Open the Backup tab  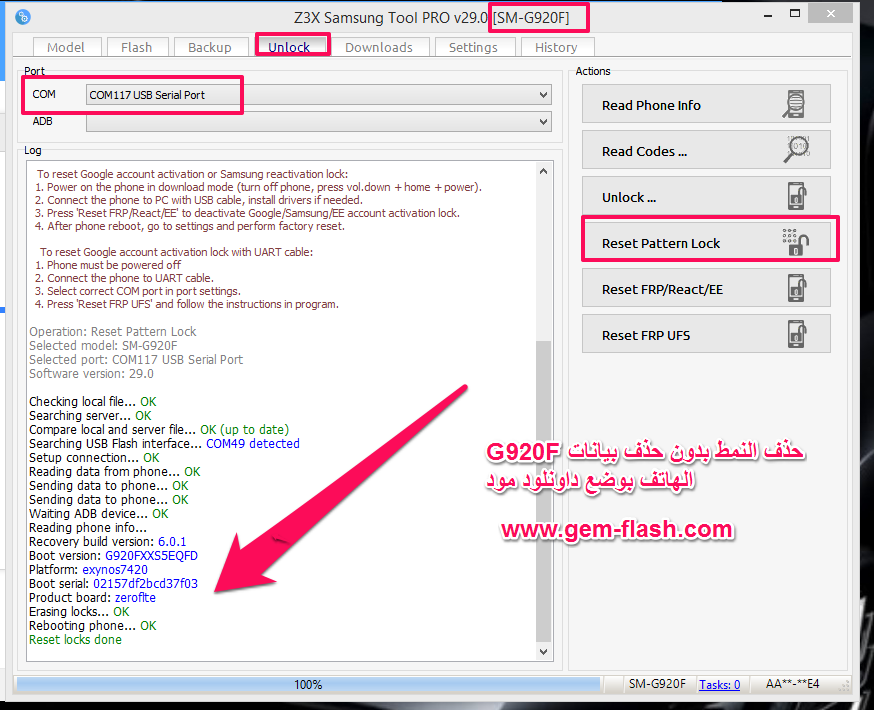210,47
